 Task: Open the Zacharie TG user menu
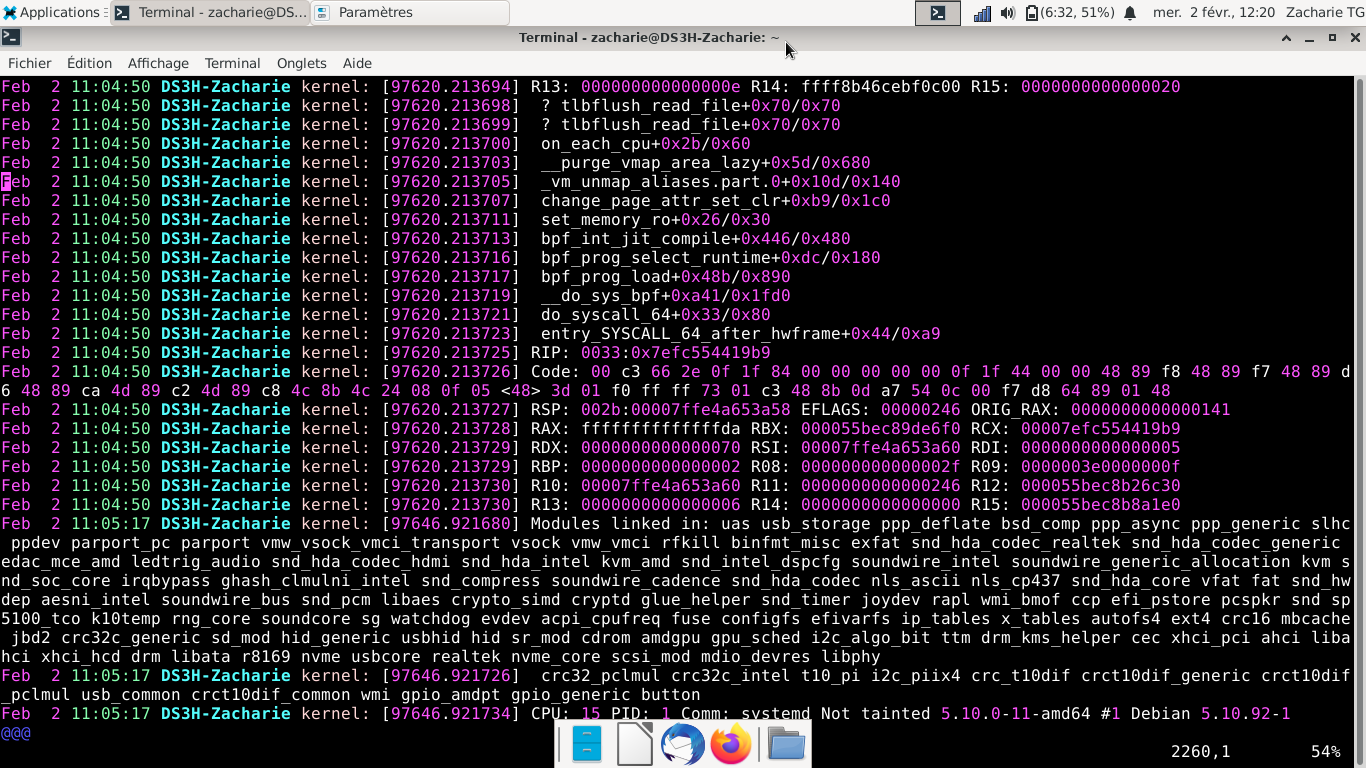tap(1324, 13)
